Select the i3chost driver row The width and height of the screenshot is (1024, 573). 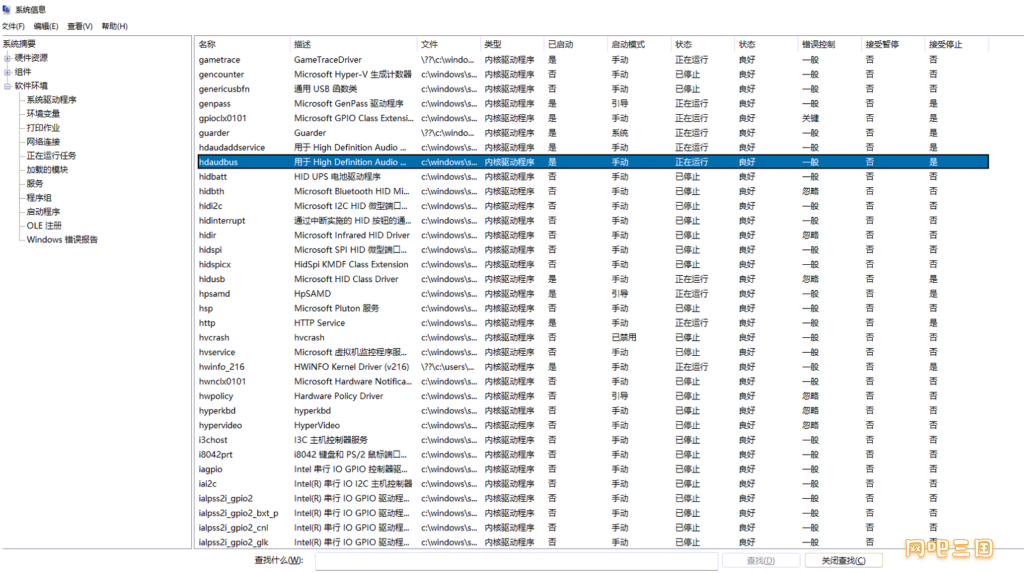(x=593, y=440)
